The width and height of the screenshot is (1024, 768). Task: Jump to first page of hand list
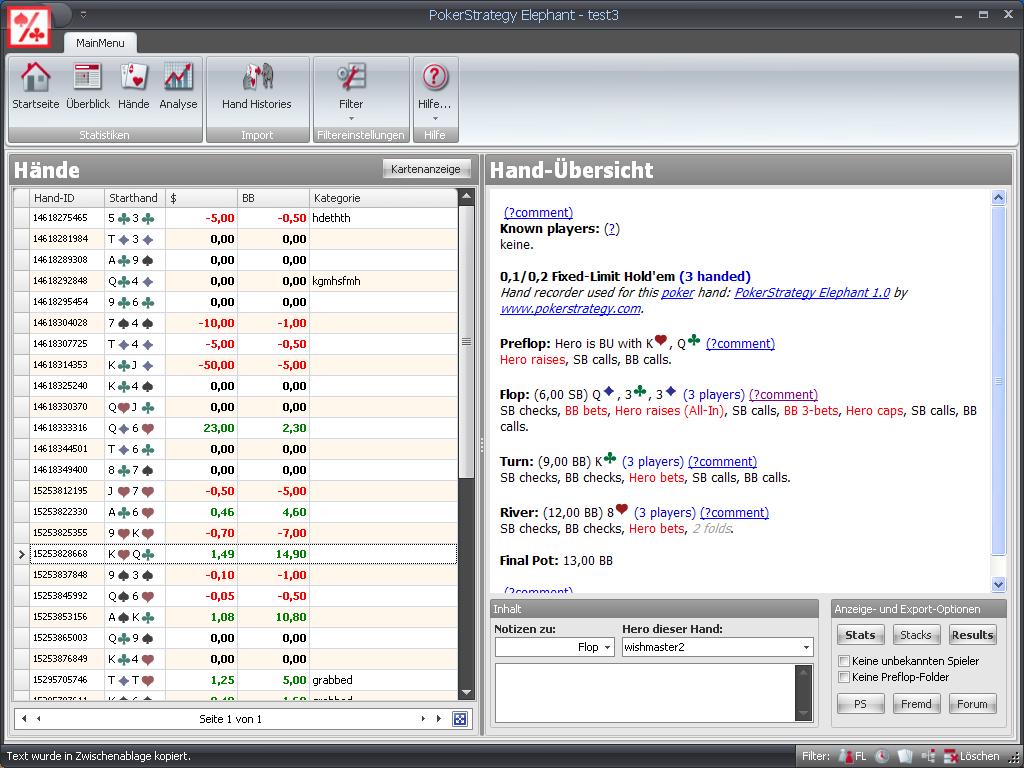(24, 719)
